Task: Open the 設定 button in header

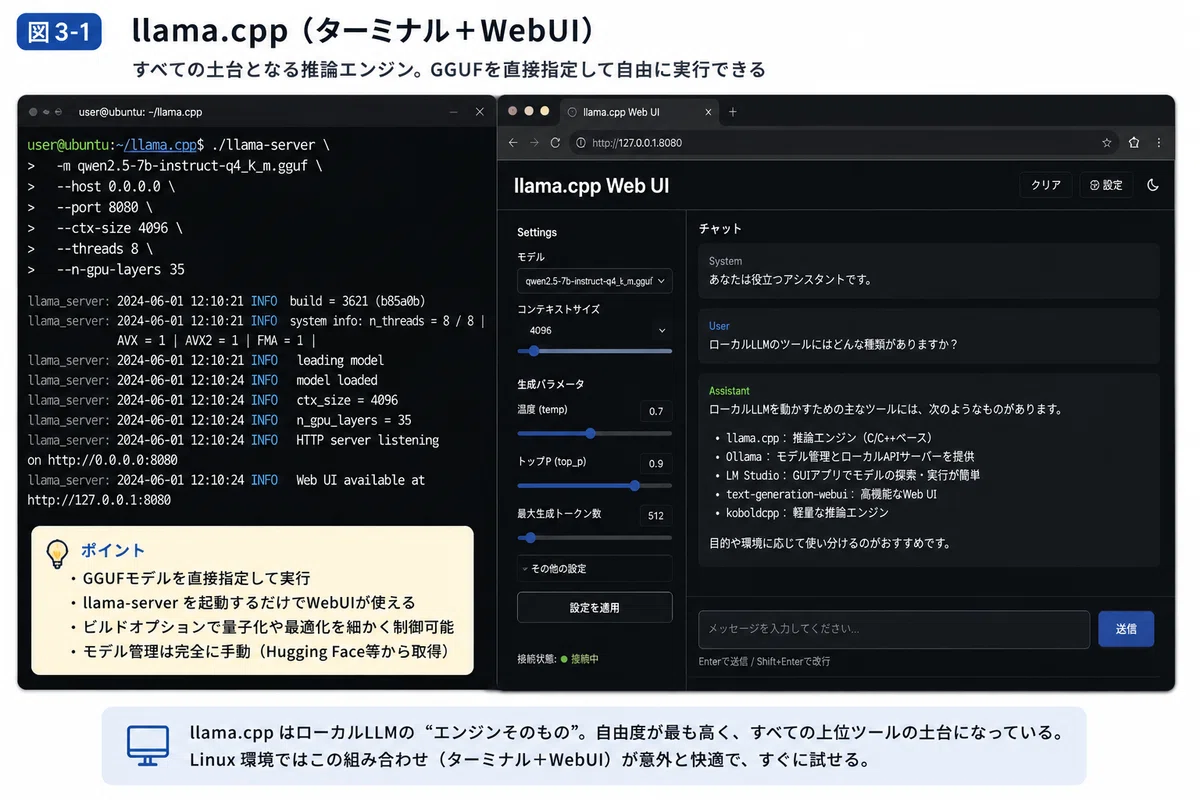Action: 1106,185
